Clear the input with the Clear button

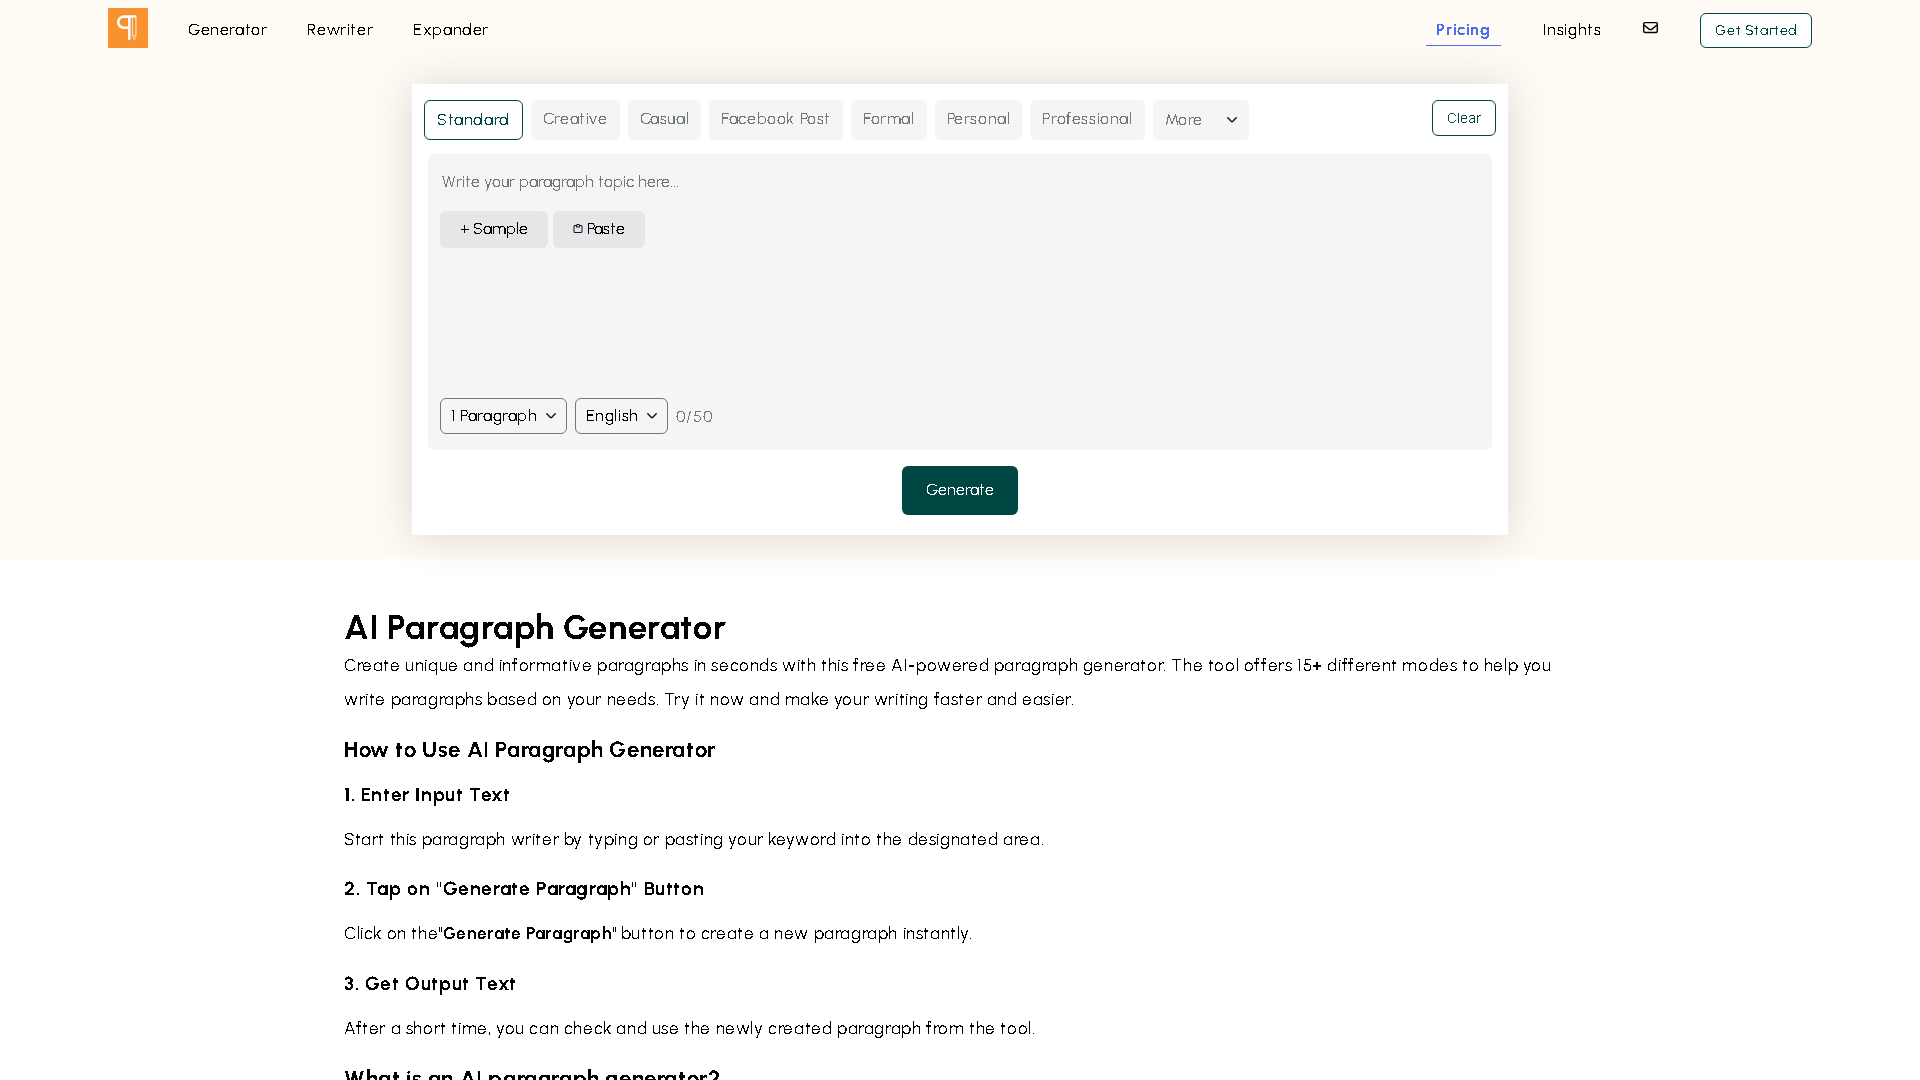[x=1463, y=117]
